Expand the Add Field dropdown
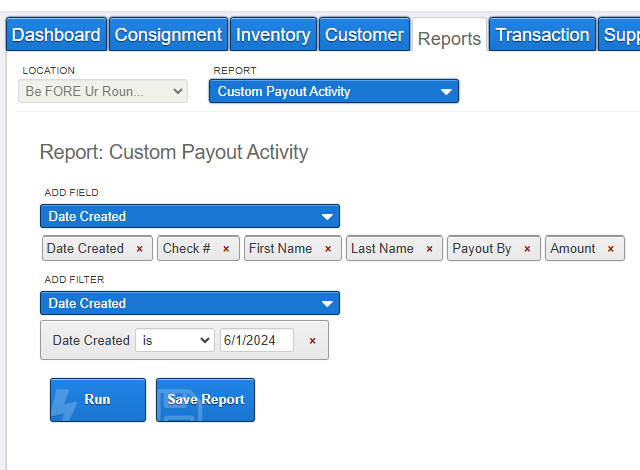This screenshot has width=640, height=470. click(x=190, y=216)
